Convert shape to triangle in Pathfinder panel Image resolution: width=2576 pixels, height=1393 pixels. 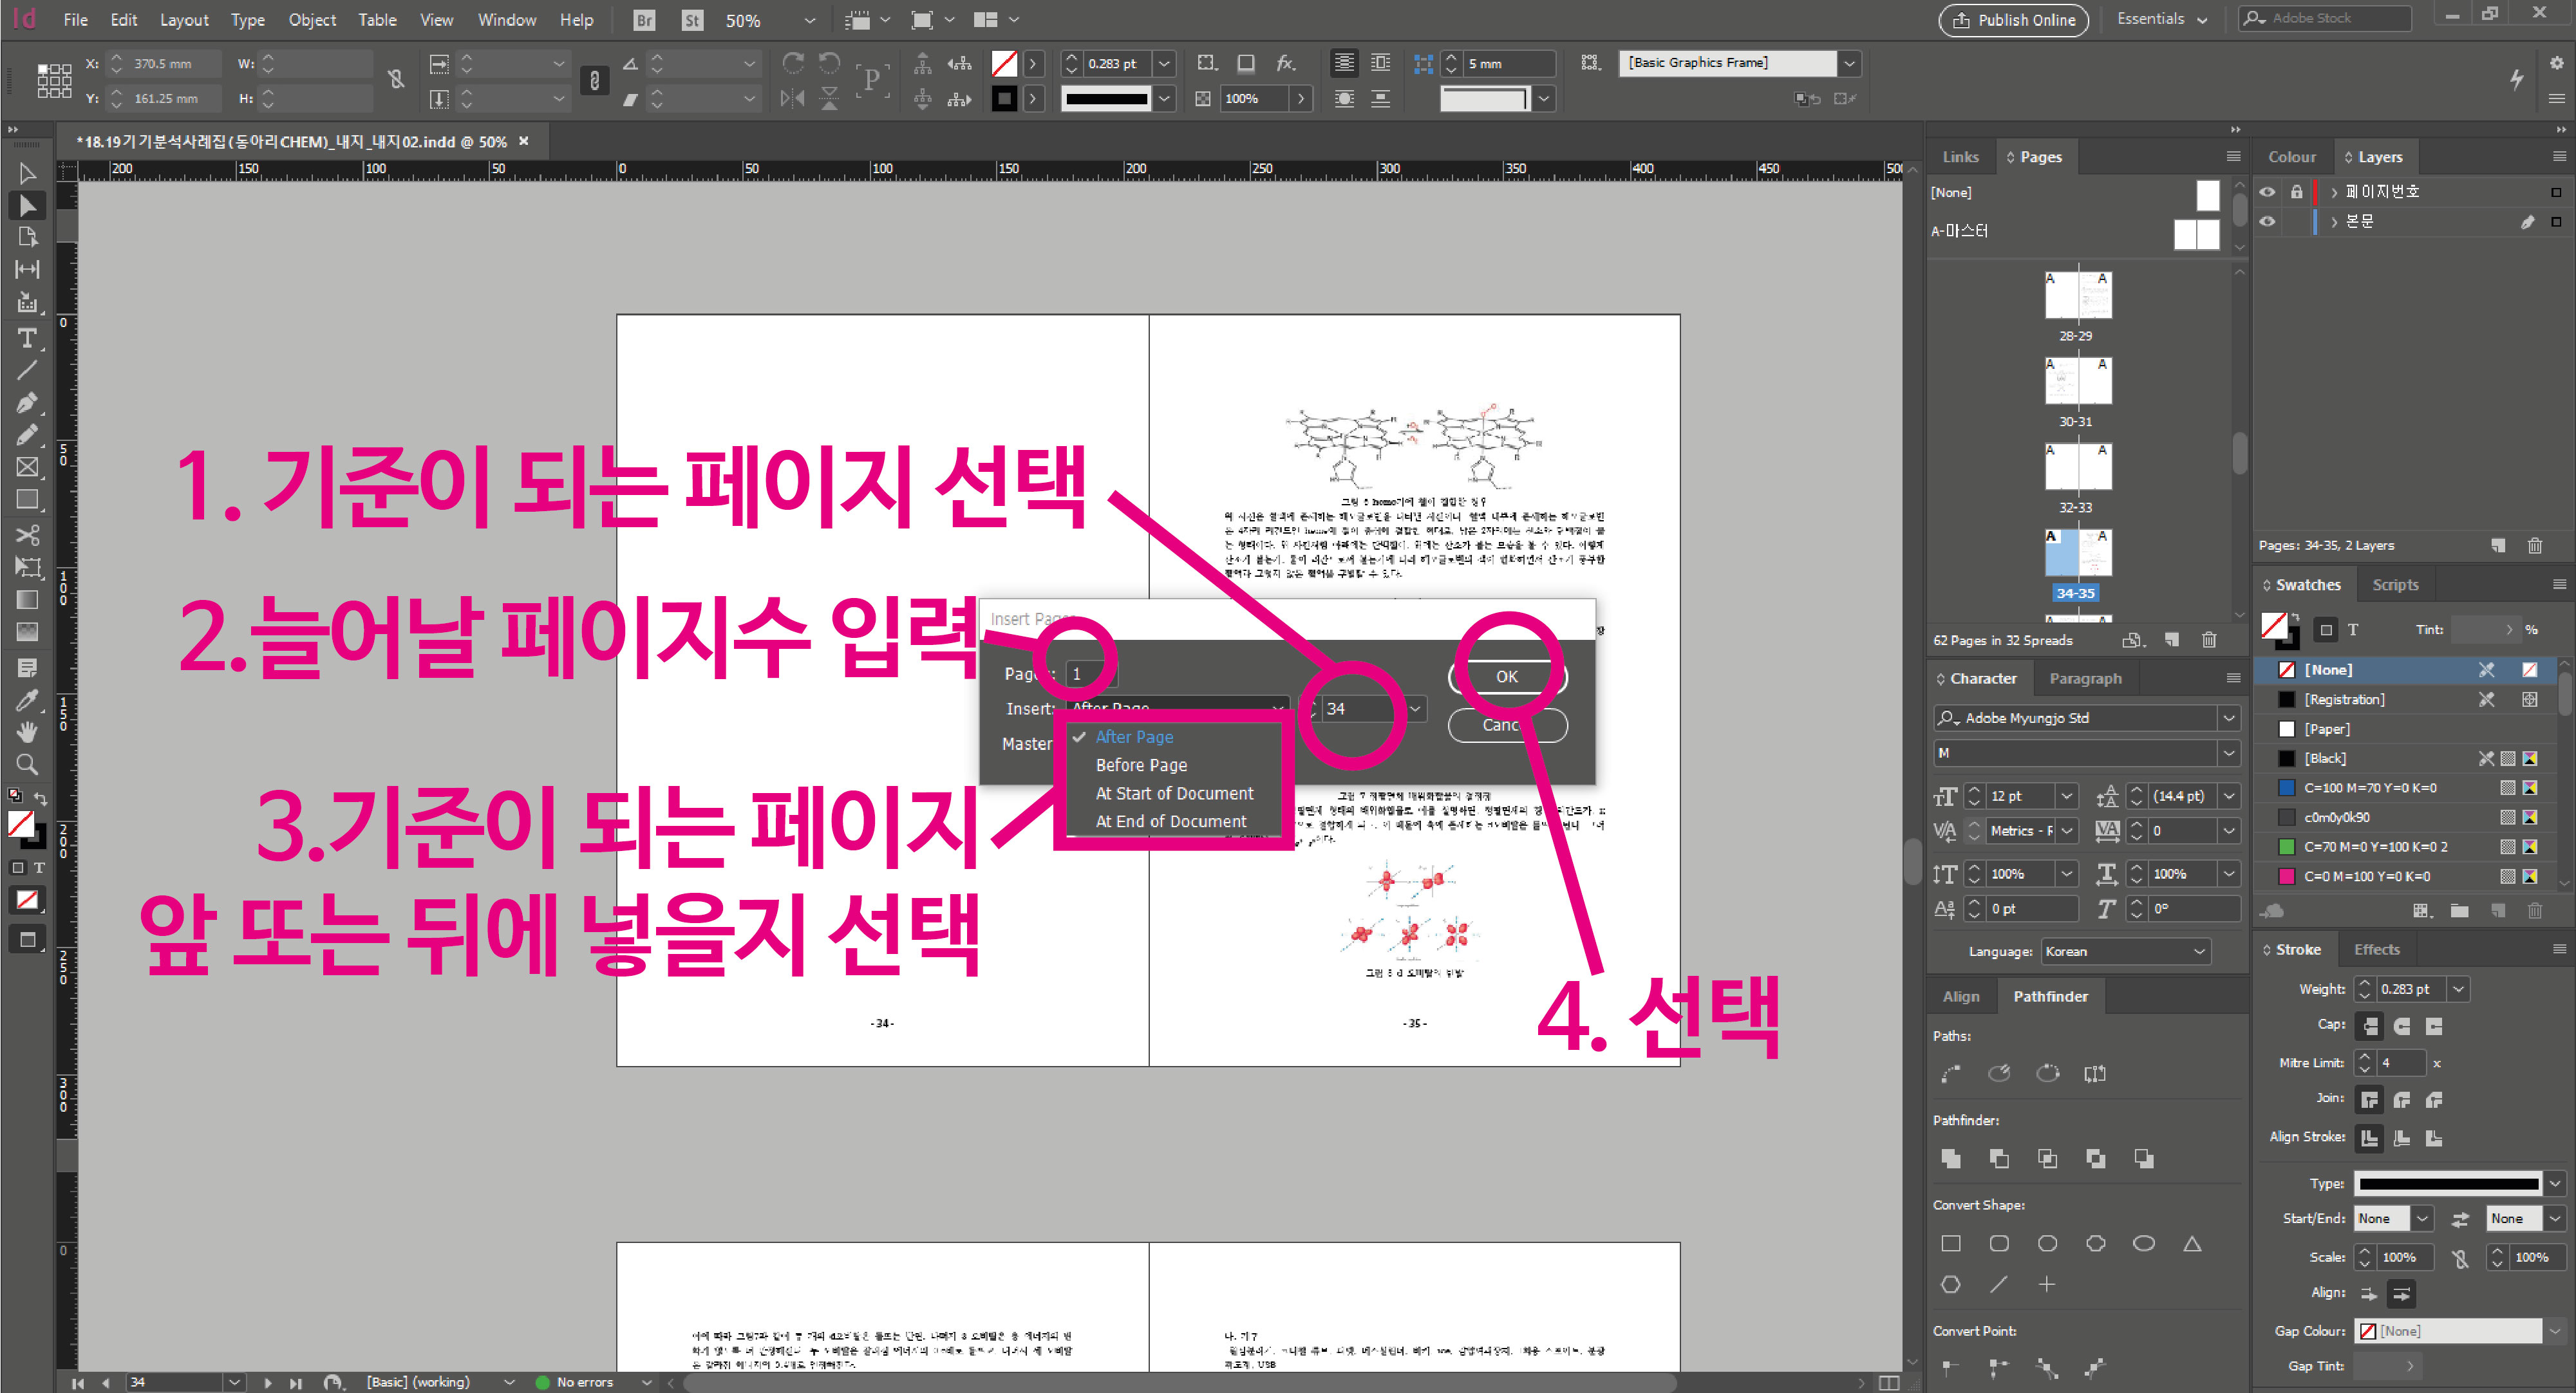coord(2192,1243)
